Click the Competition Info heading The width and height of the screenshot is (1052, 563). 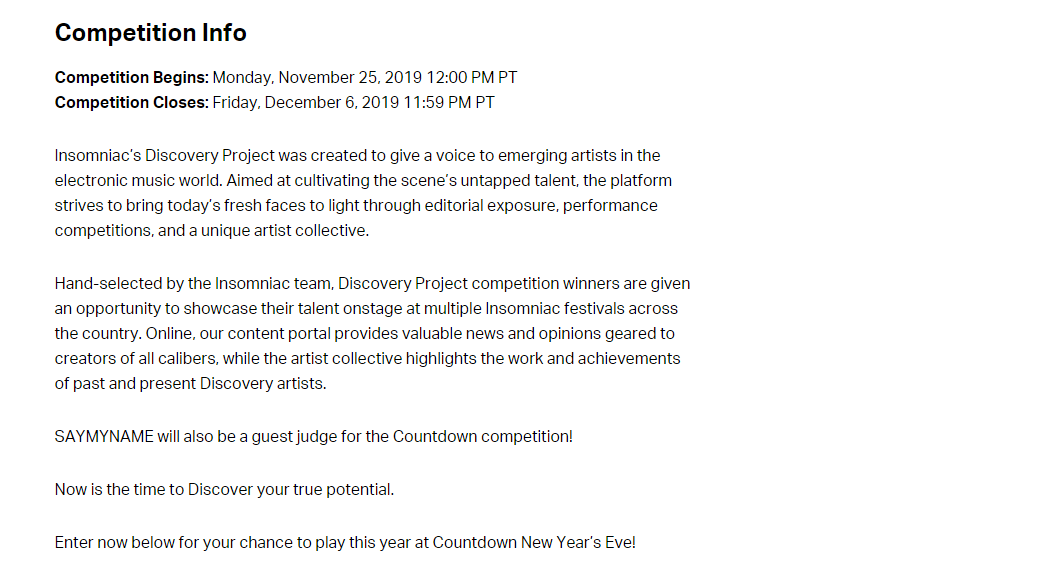pyautogui.click(x=150, y=33)
